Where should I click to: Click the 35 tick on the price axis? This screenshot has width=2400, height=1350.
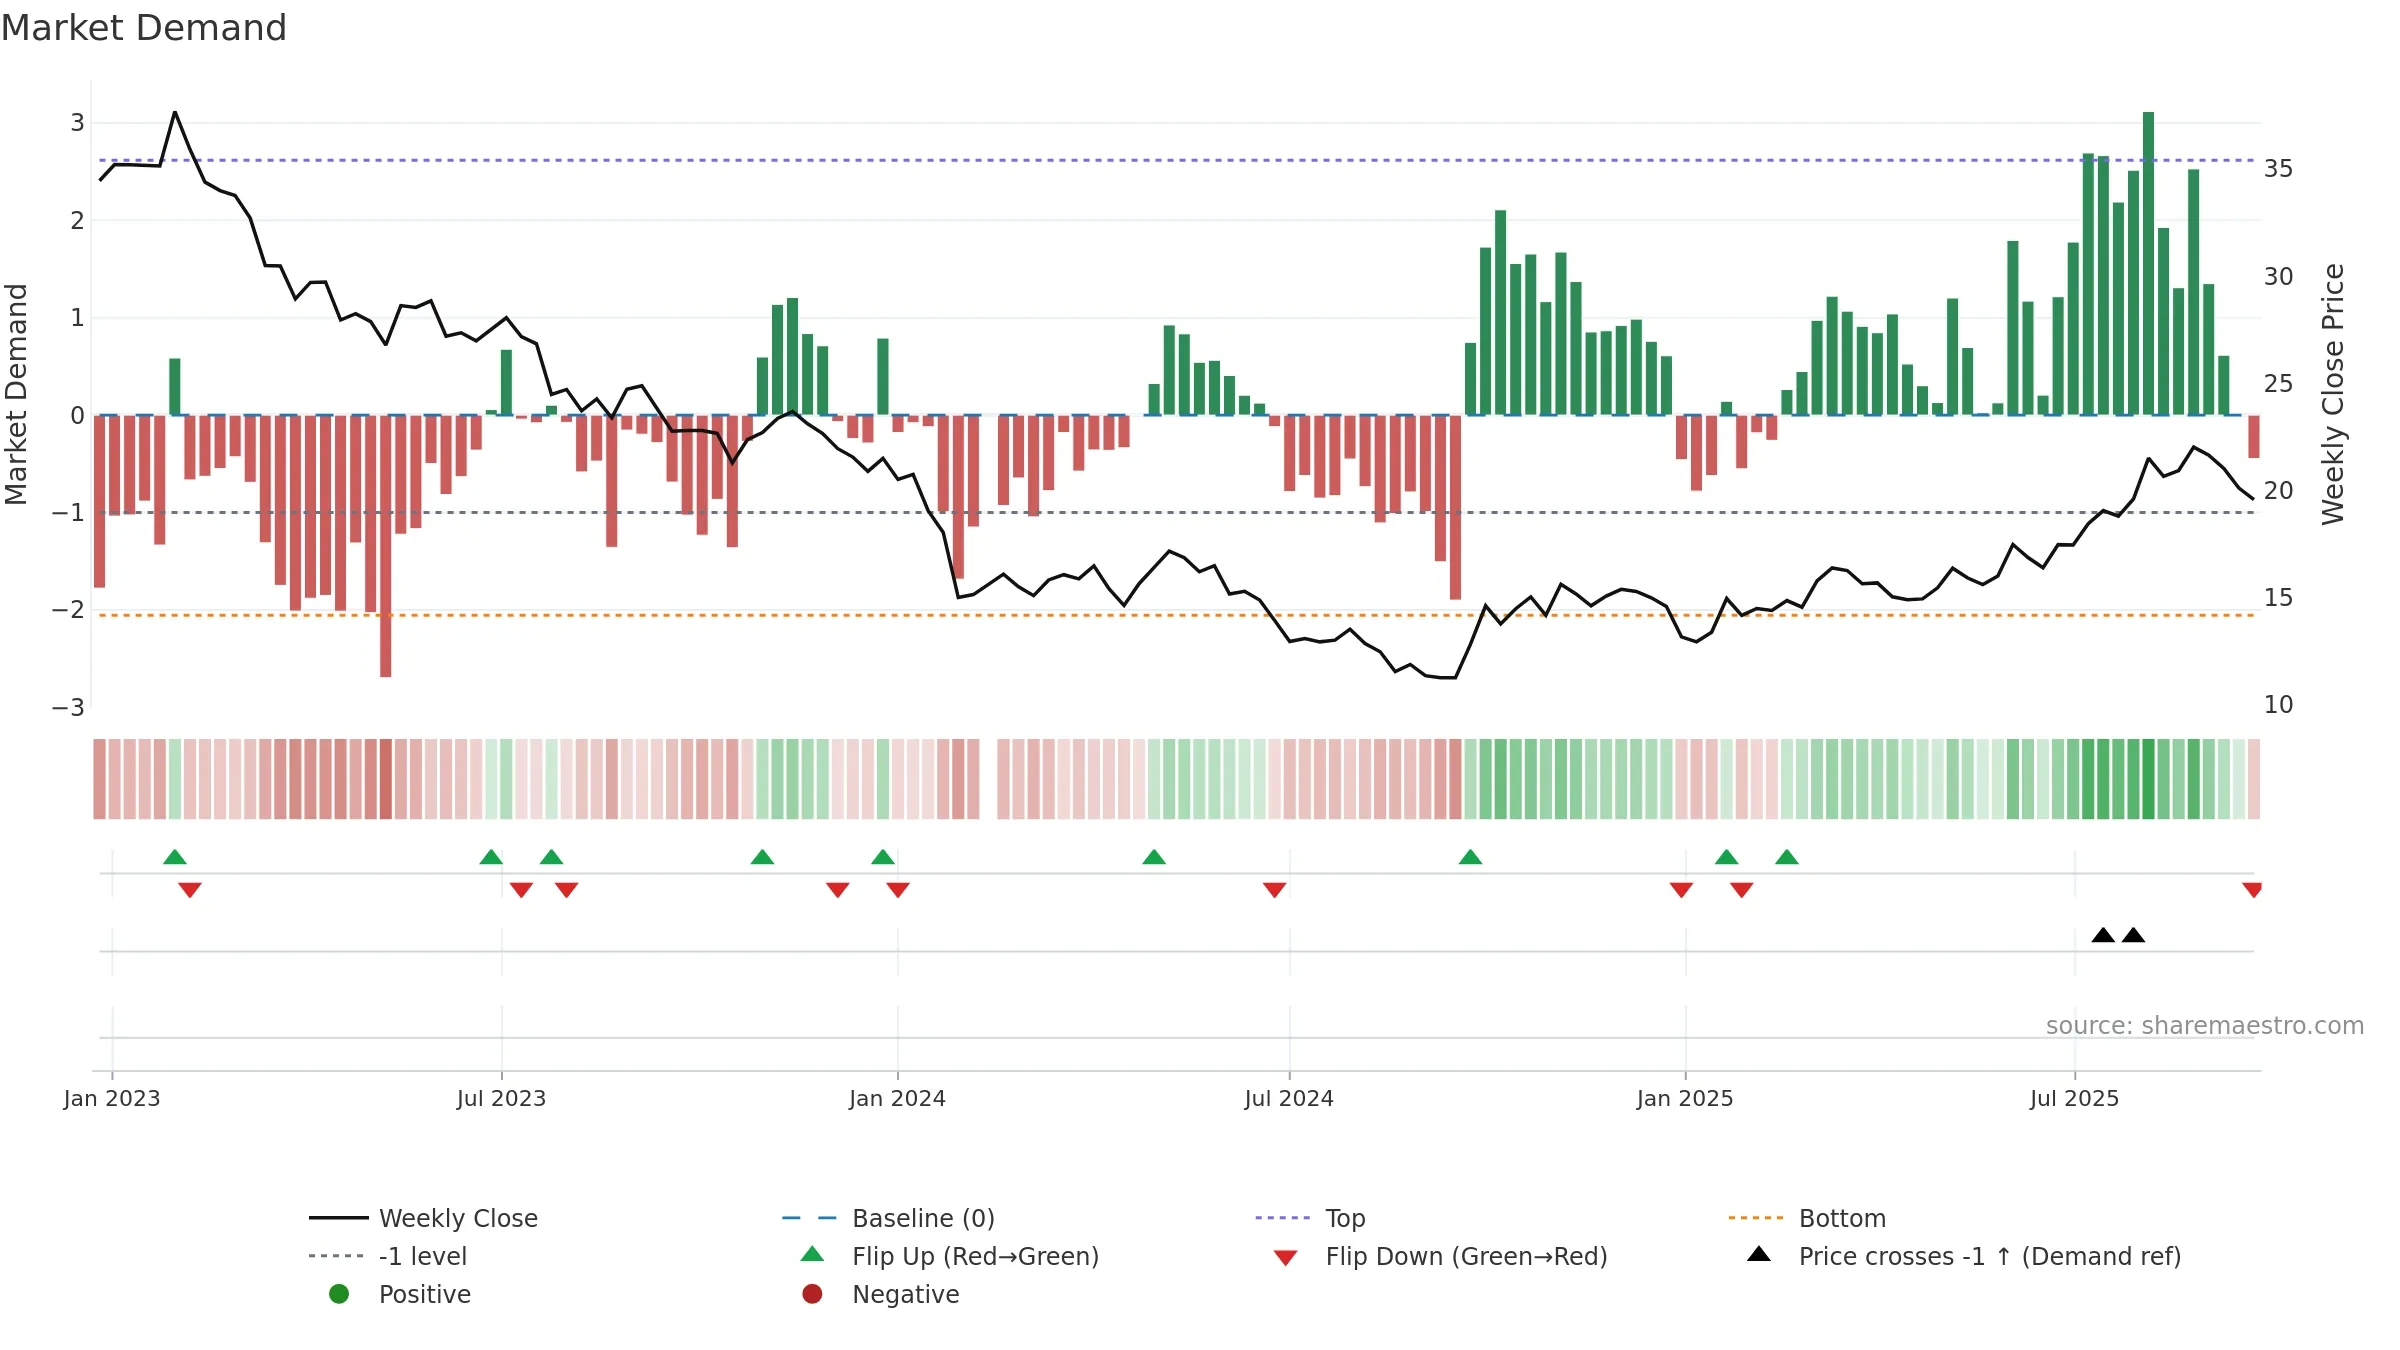click(2279, 168)
